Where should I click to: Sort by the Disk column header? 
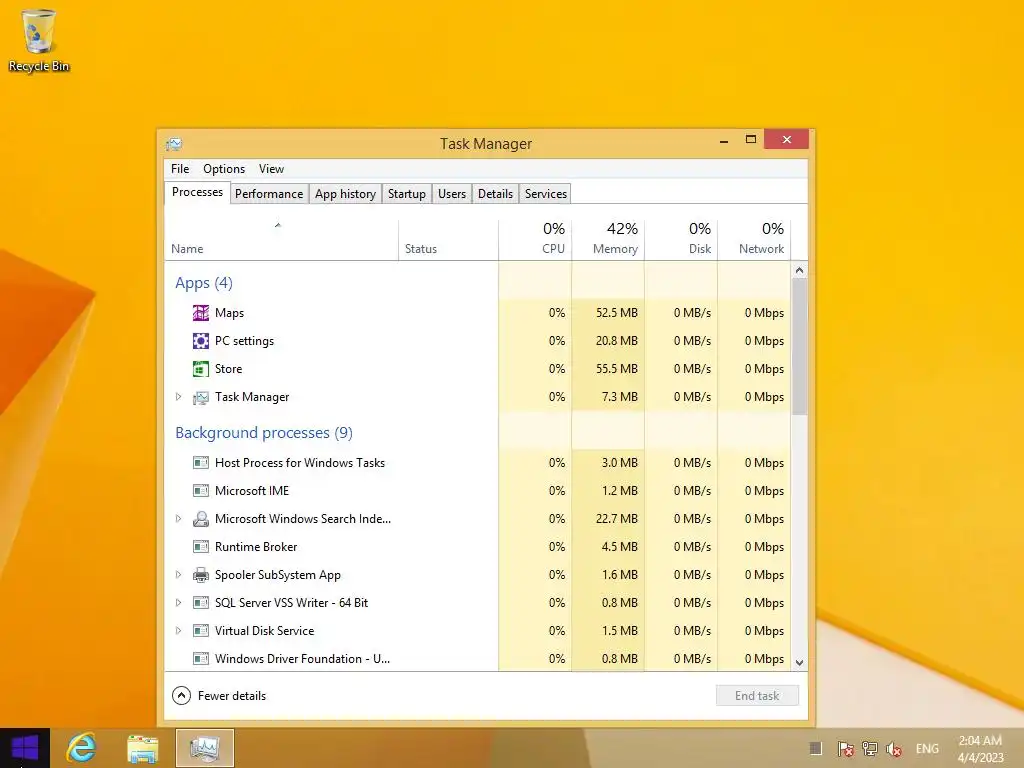681,240
